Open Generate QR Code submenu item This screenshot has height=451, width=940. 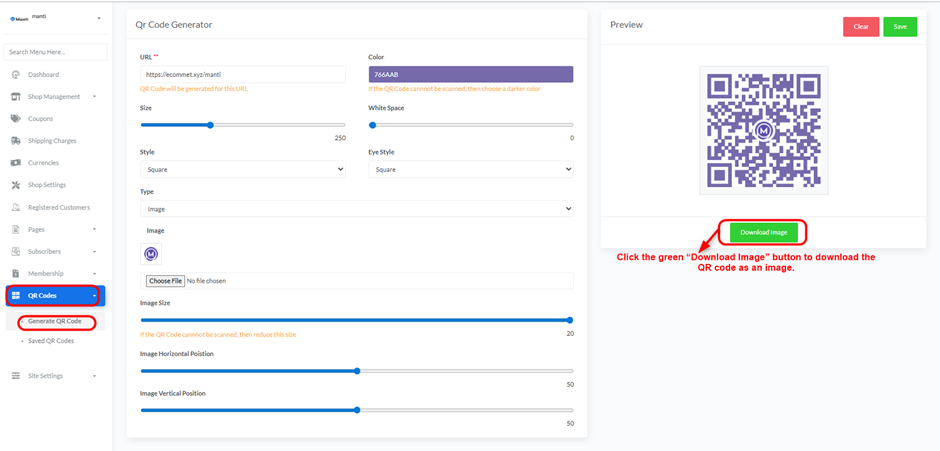coord(55,321)
